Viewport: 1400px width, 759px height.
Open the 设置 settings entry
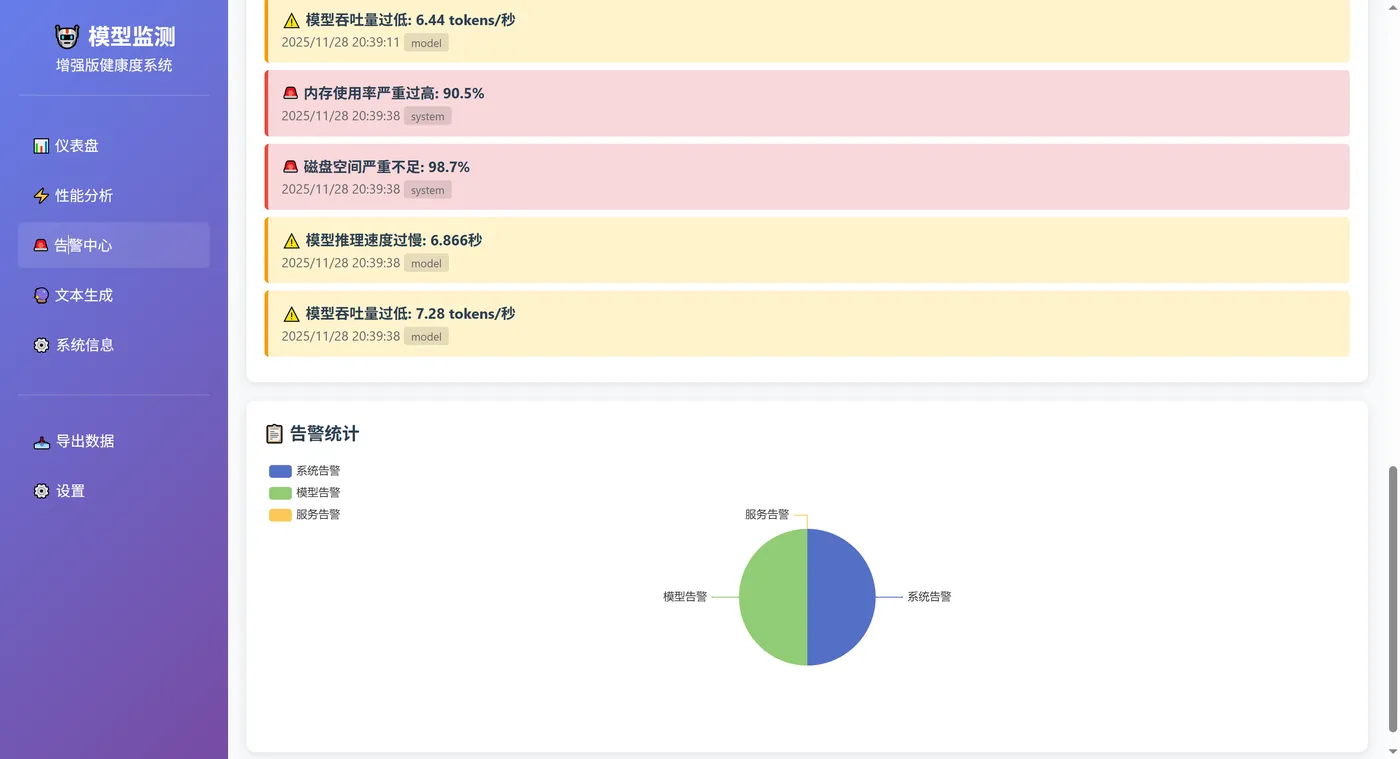pos(69,490)
